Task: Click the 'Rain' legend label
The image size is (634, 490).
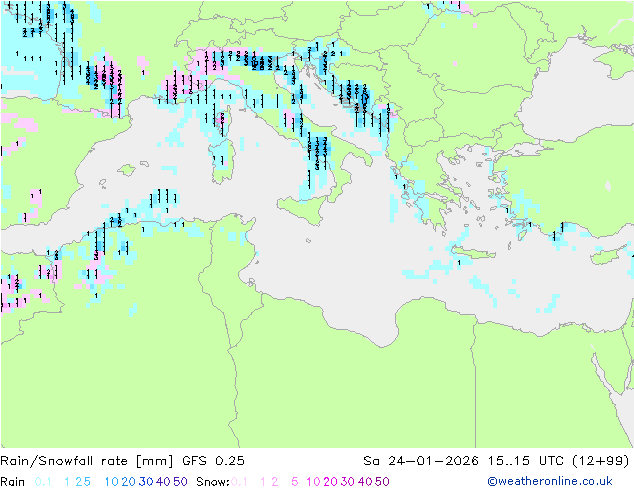Action: pos(13,482)
